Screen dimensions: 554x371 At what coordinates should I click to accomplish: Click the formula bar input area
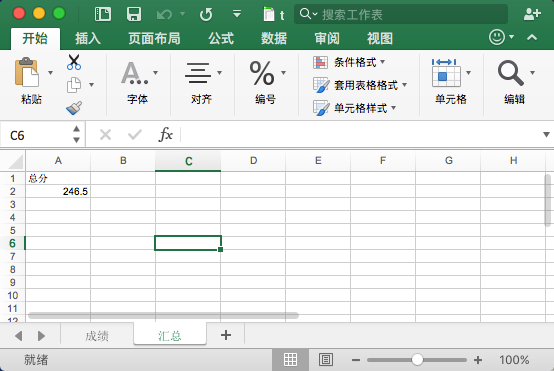(x=360, y=135)
